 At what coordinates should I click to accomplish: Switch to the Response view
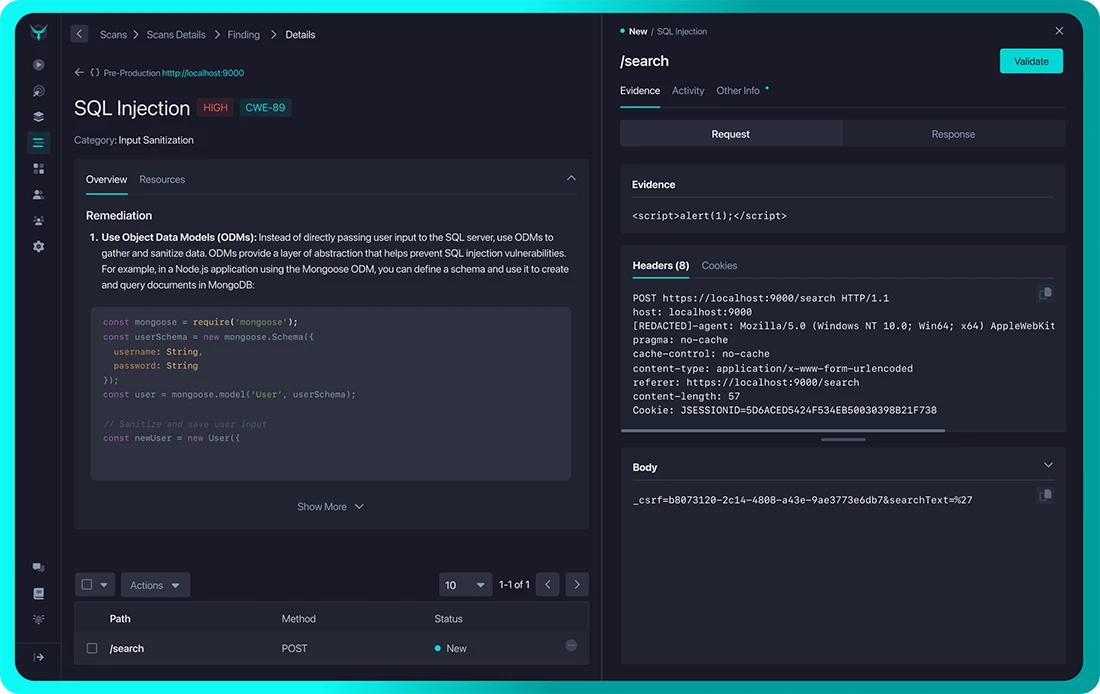tap(953, 133)
